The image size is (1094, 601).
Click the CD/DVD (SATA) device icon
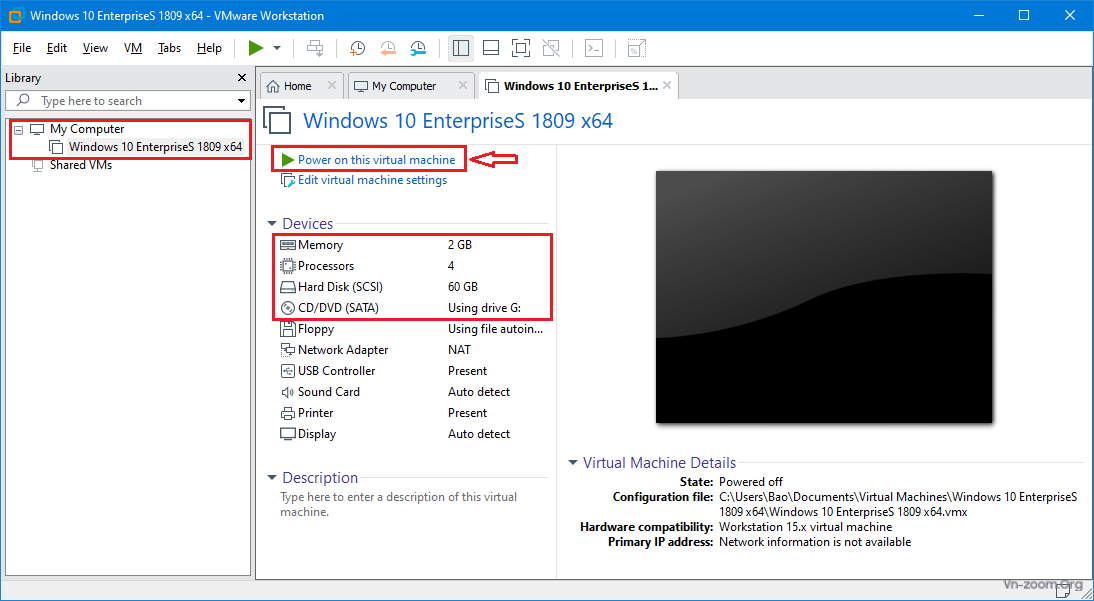pyautogui.click(x=287, y=308)
